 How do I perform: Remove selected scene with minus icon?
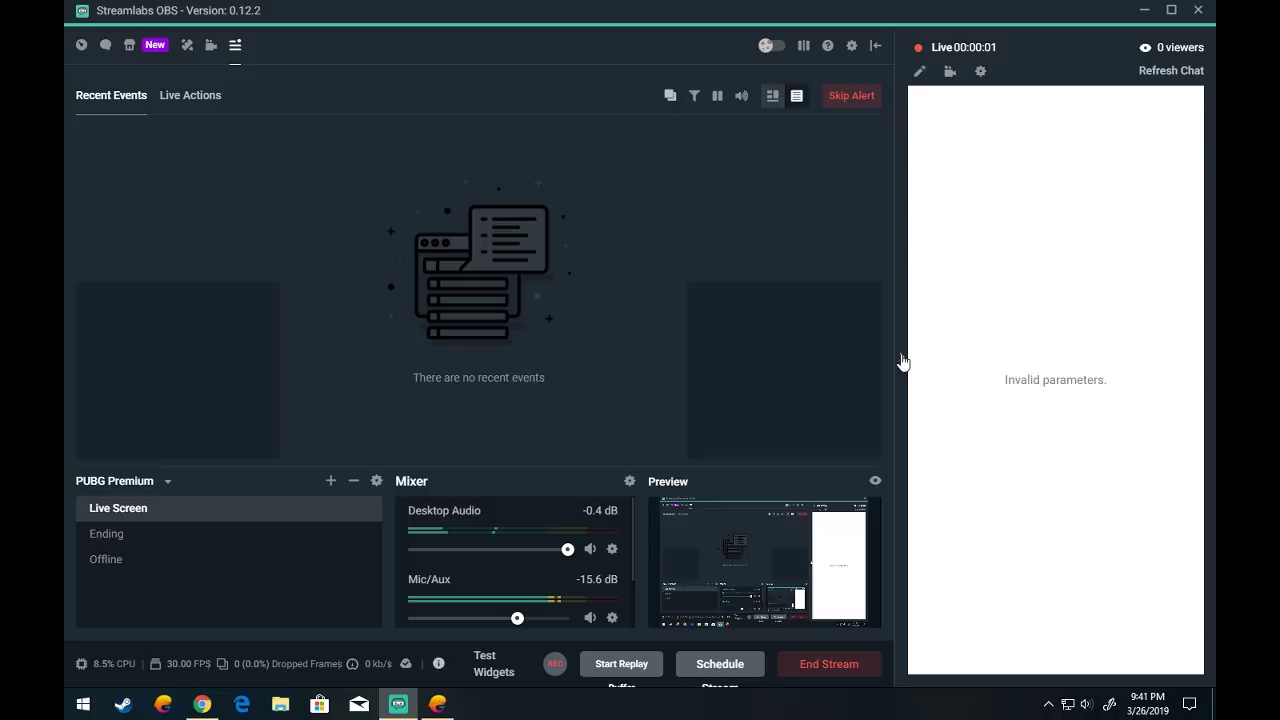[x=353, y=481]
